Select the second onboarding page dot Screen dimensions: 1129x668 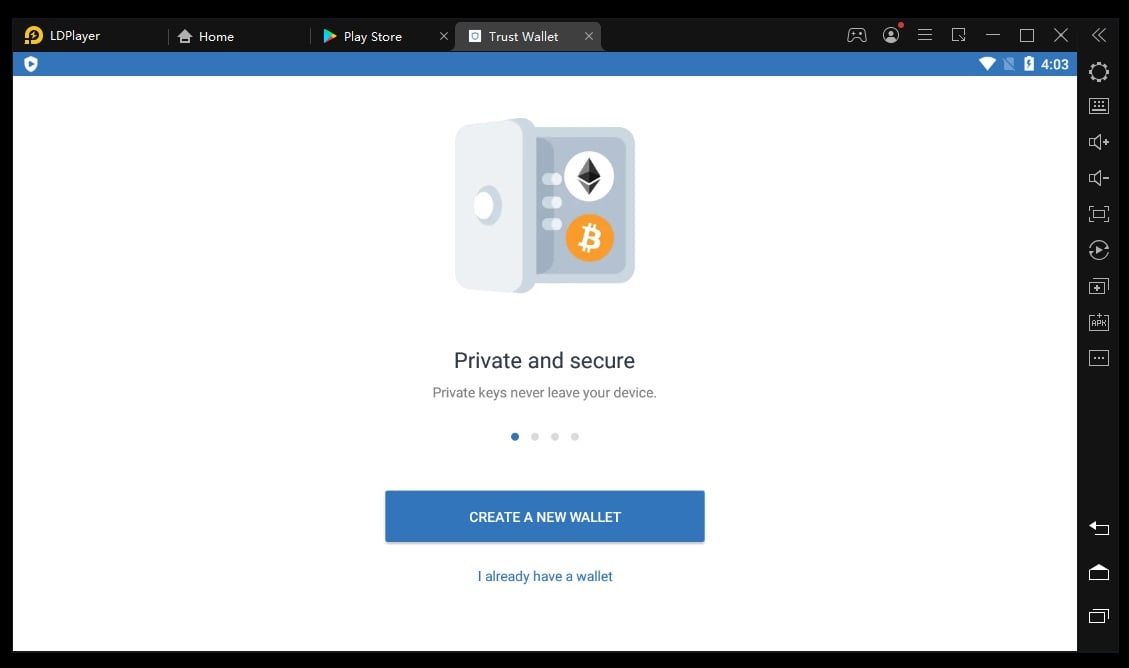[x=535, y=436]
